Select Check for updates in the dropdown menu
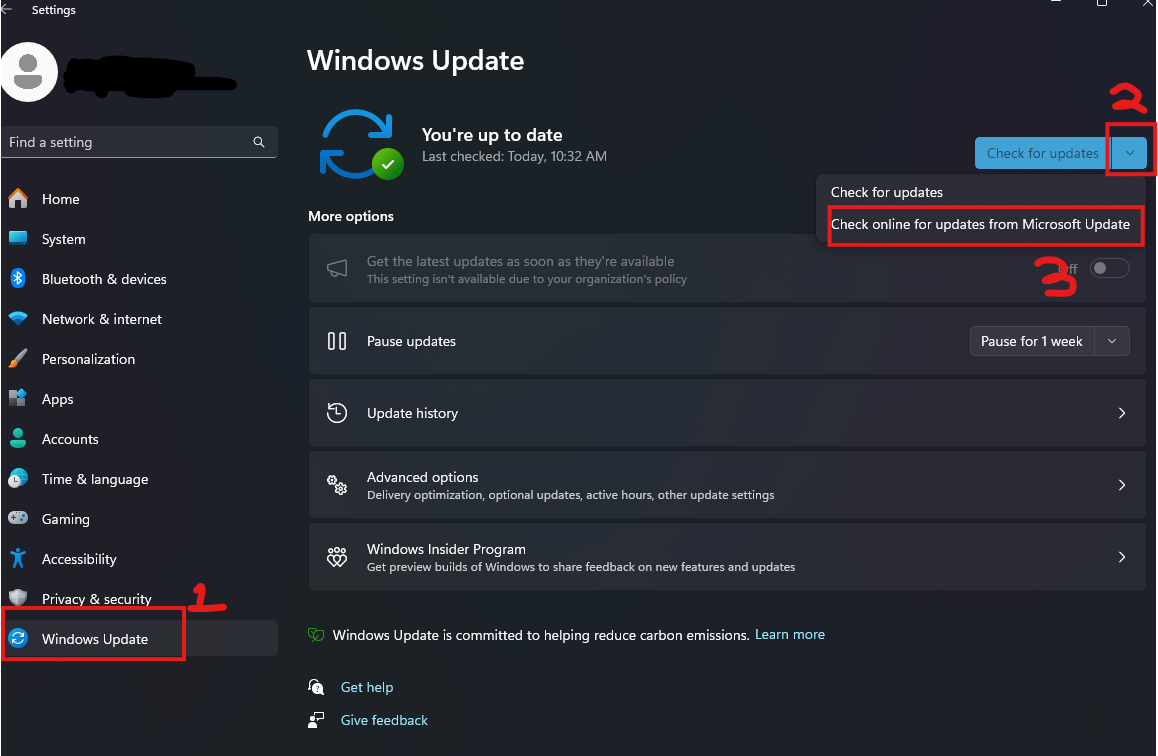This screenshot has width=1158, height=756. click(887, 192)
